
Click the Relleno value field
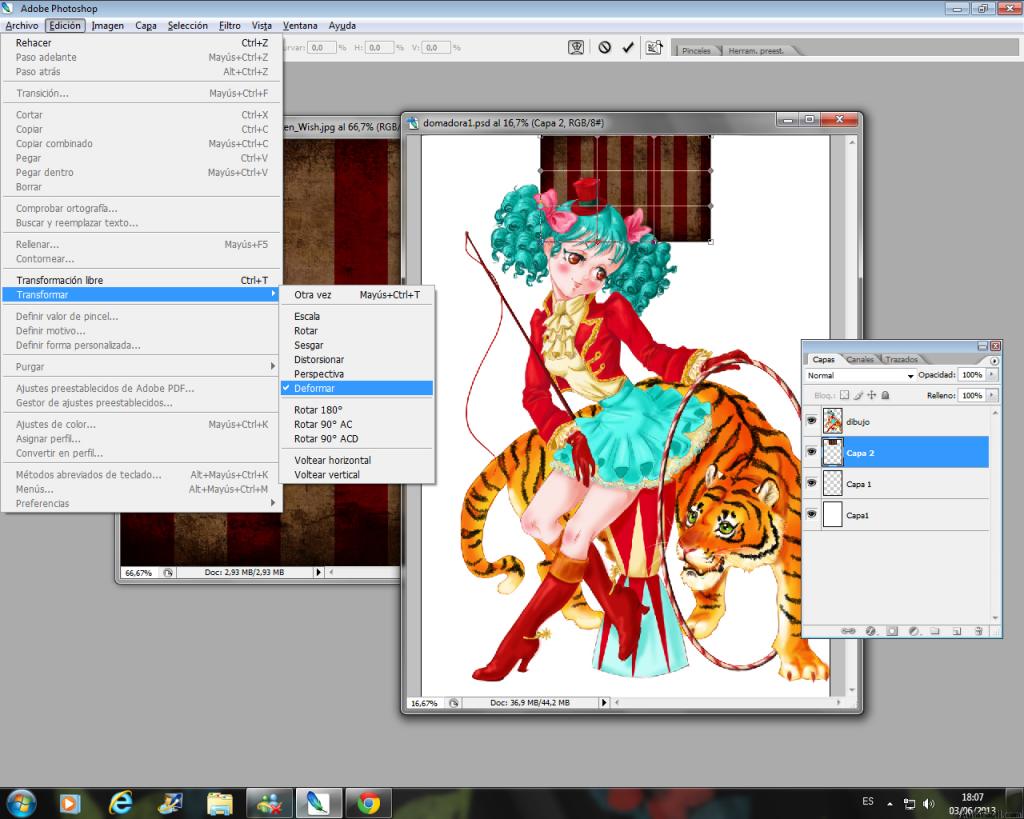coord(972,395)
